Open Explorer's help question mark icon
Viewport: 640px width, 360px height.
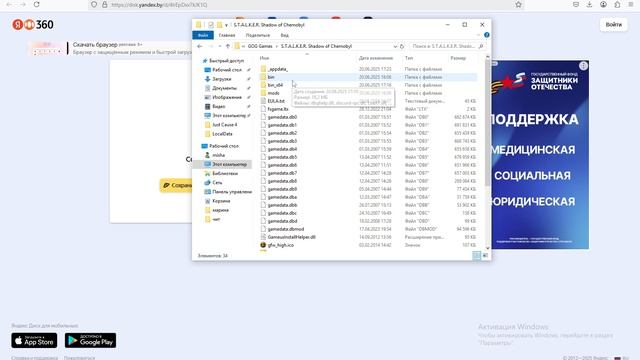point(487,35)
